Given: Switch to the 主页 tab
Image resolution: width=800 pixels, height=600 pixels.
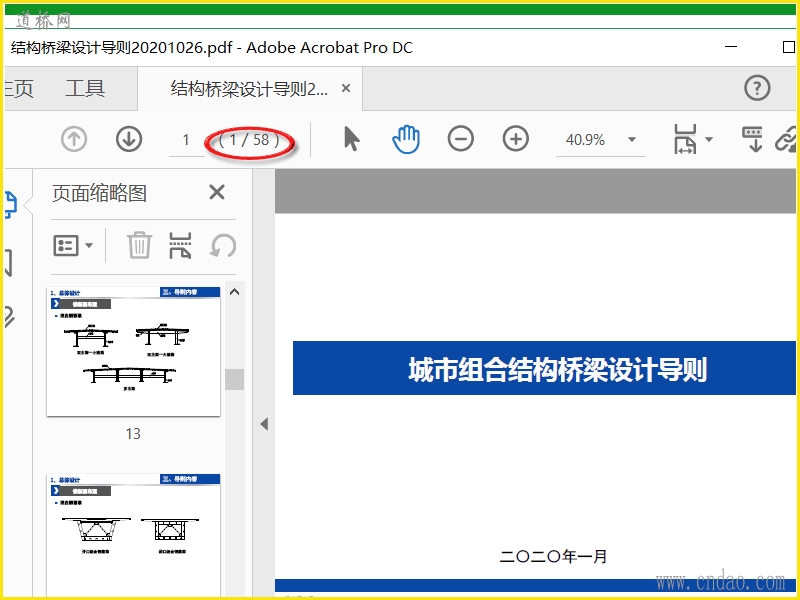Looking at the screenshot, I should point(19,89).
